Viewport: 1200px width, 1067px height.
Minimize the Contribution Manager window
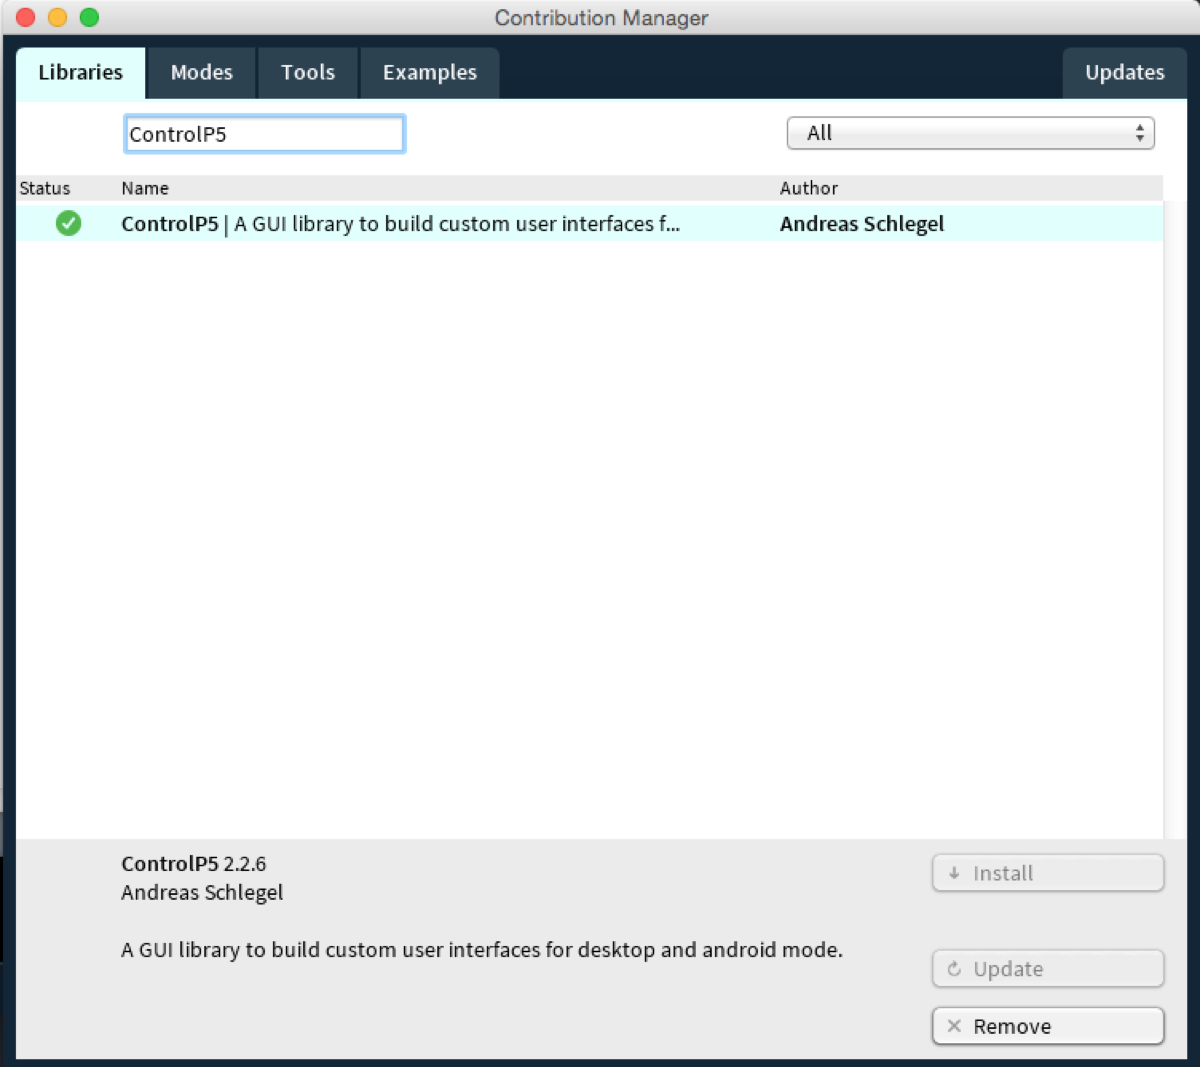(x=58, y=17)
